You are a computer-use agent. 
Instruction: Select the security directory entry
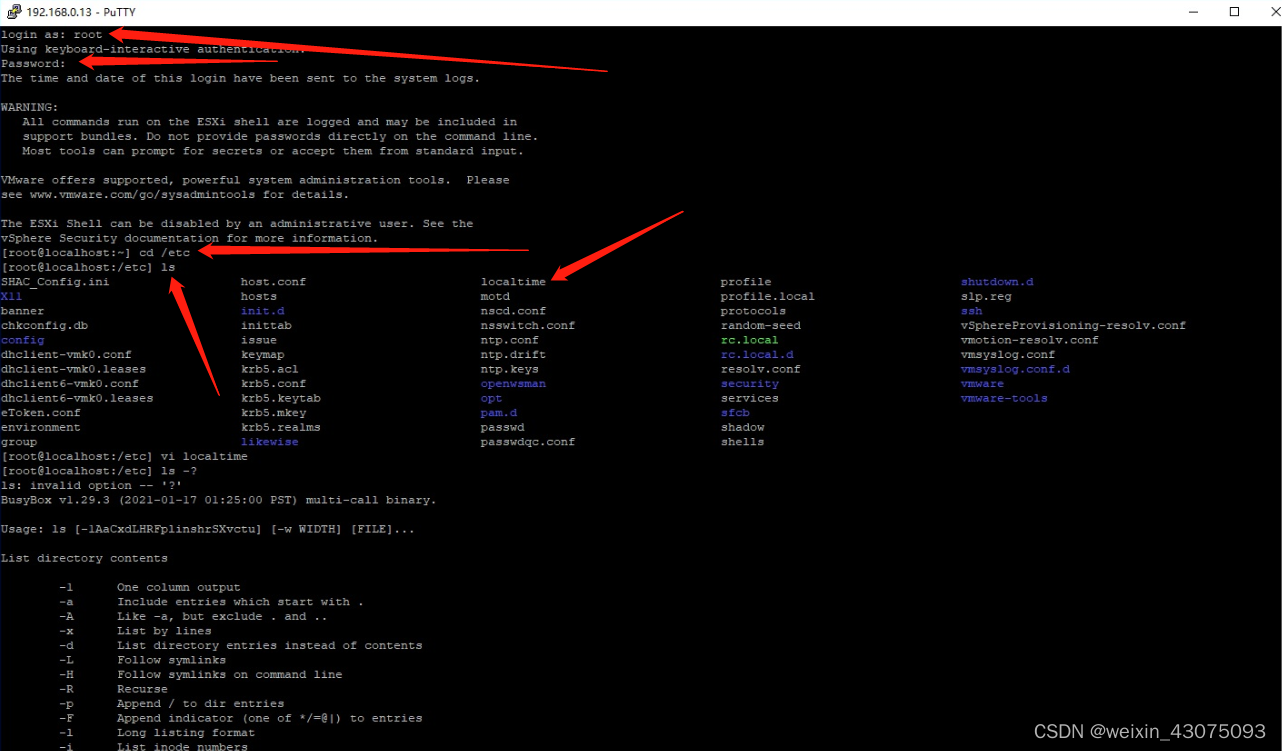coord(750,383)
